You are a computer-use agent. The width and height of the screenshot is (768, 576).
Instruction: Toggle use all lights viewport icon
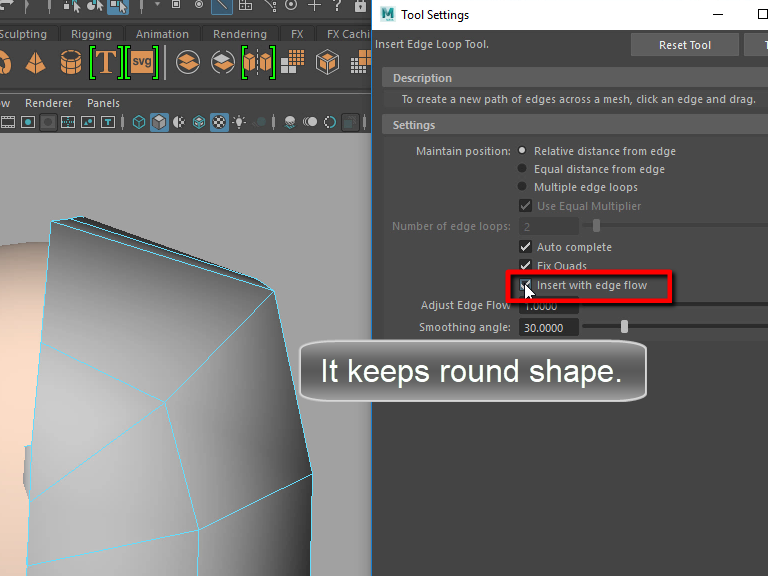240,122
